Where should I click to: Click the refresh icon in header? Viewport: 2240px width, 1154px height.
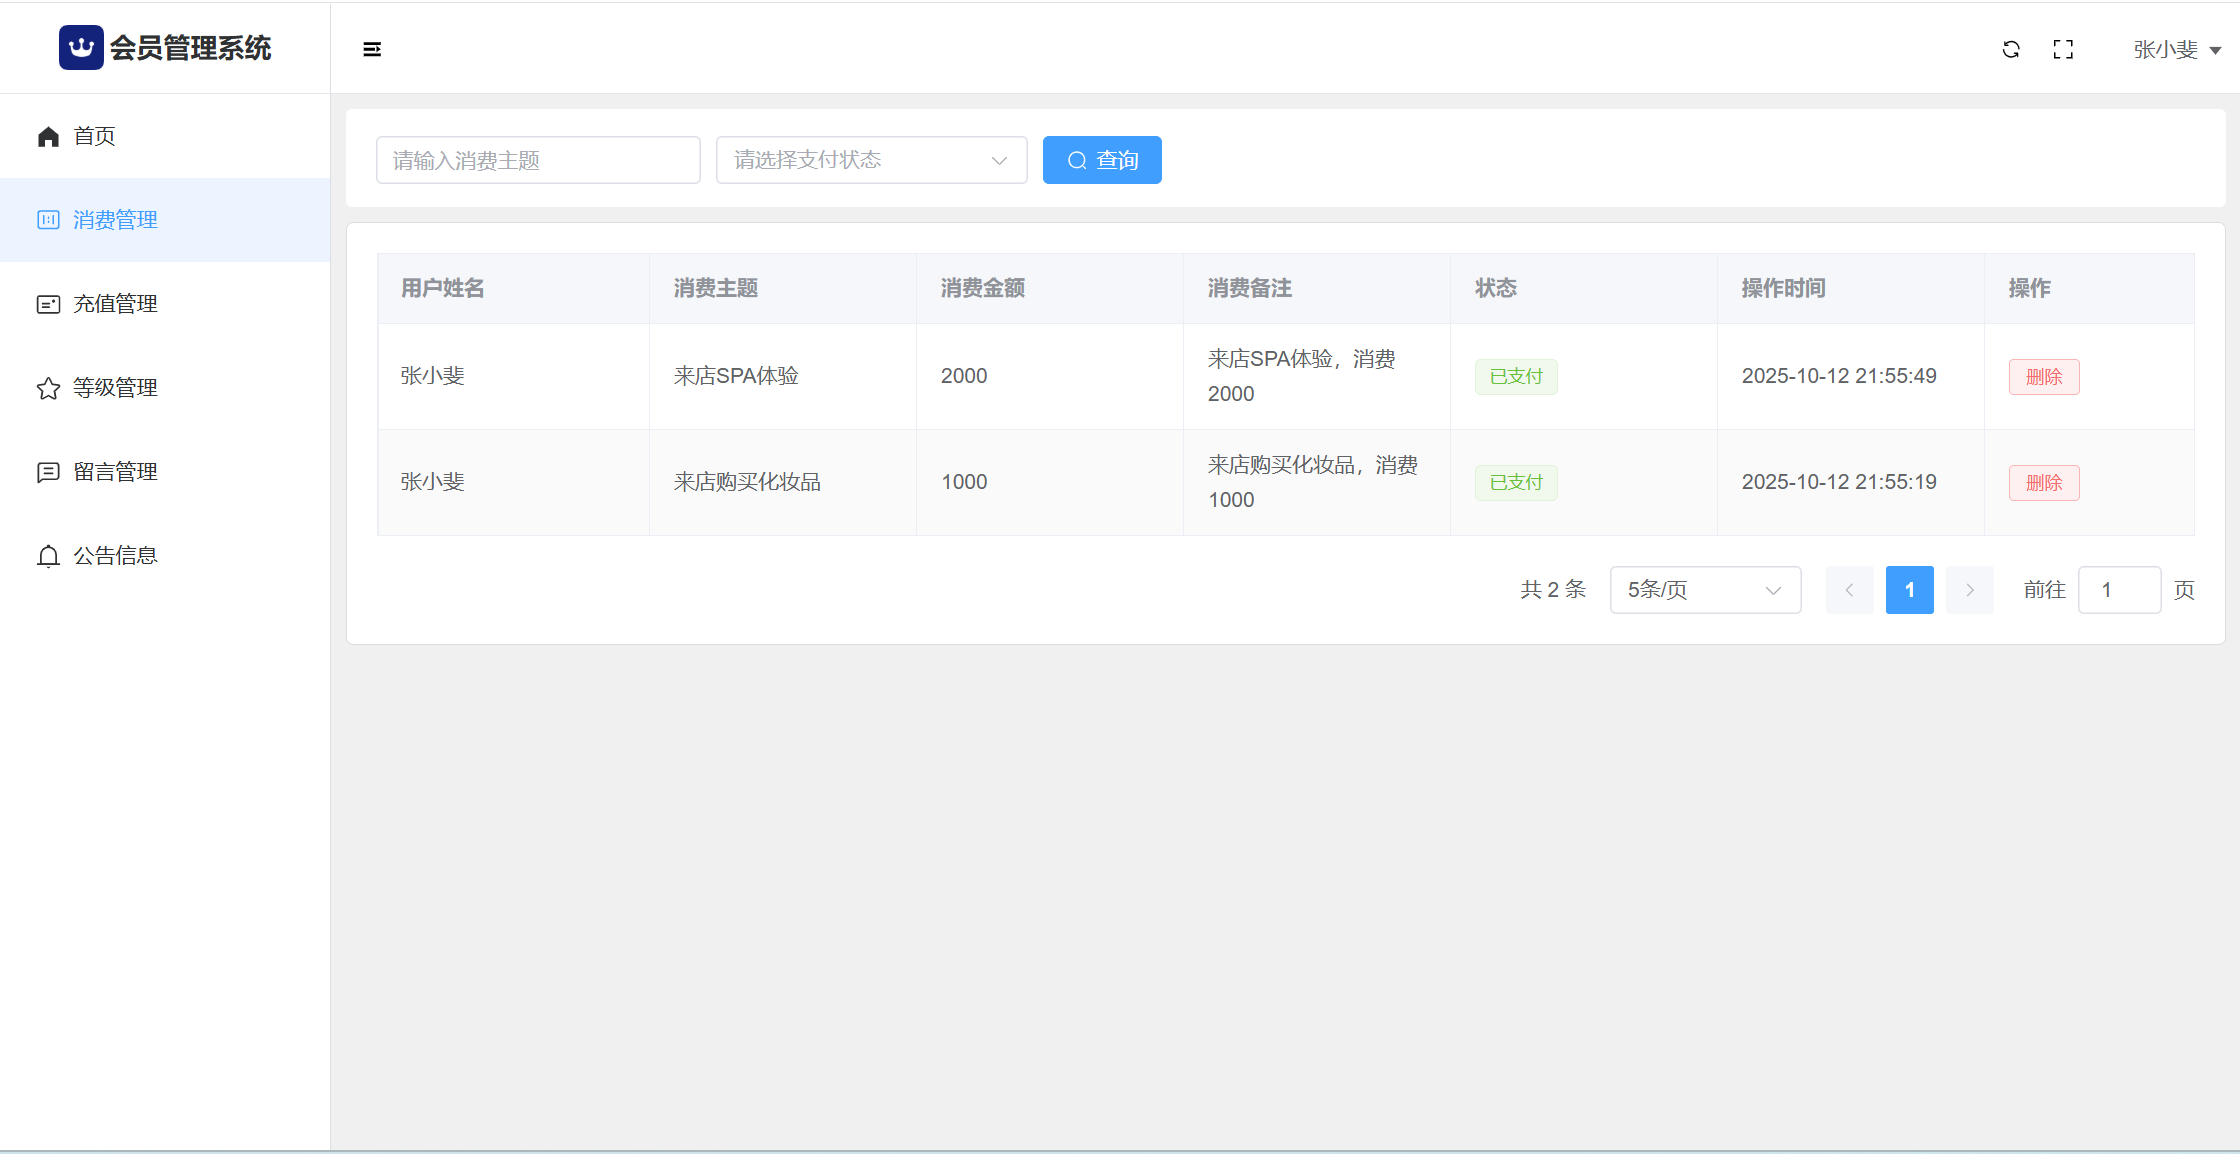point(2011,49)
